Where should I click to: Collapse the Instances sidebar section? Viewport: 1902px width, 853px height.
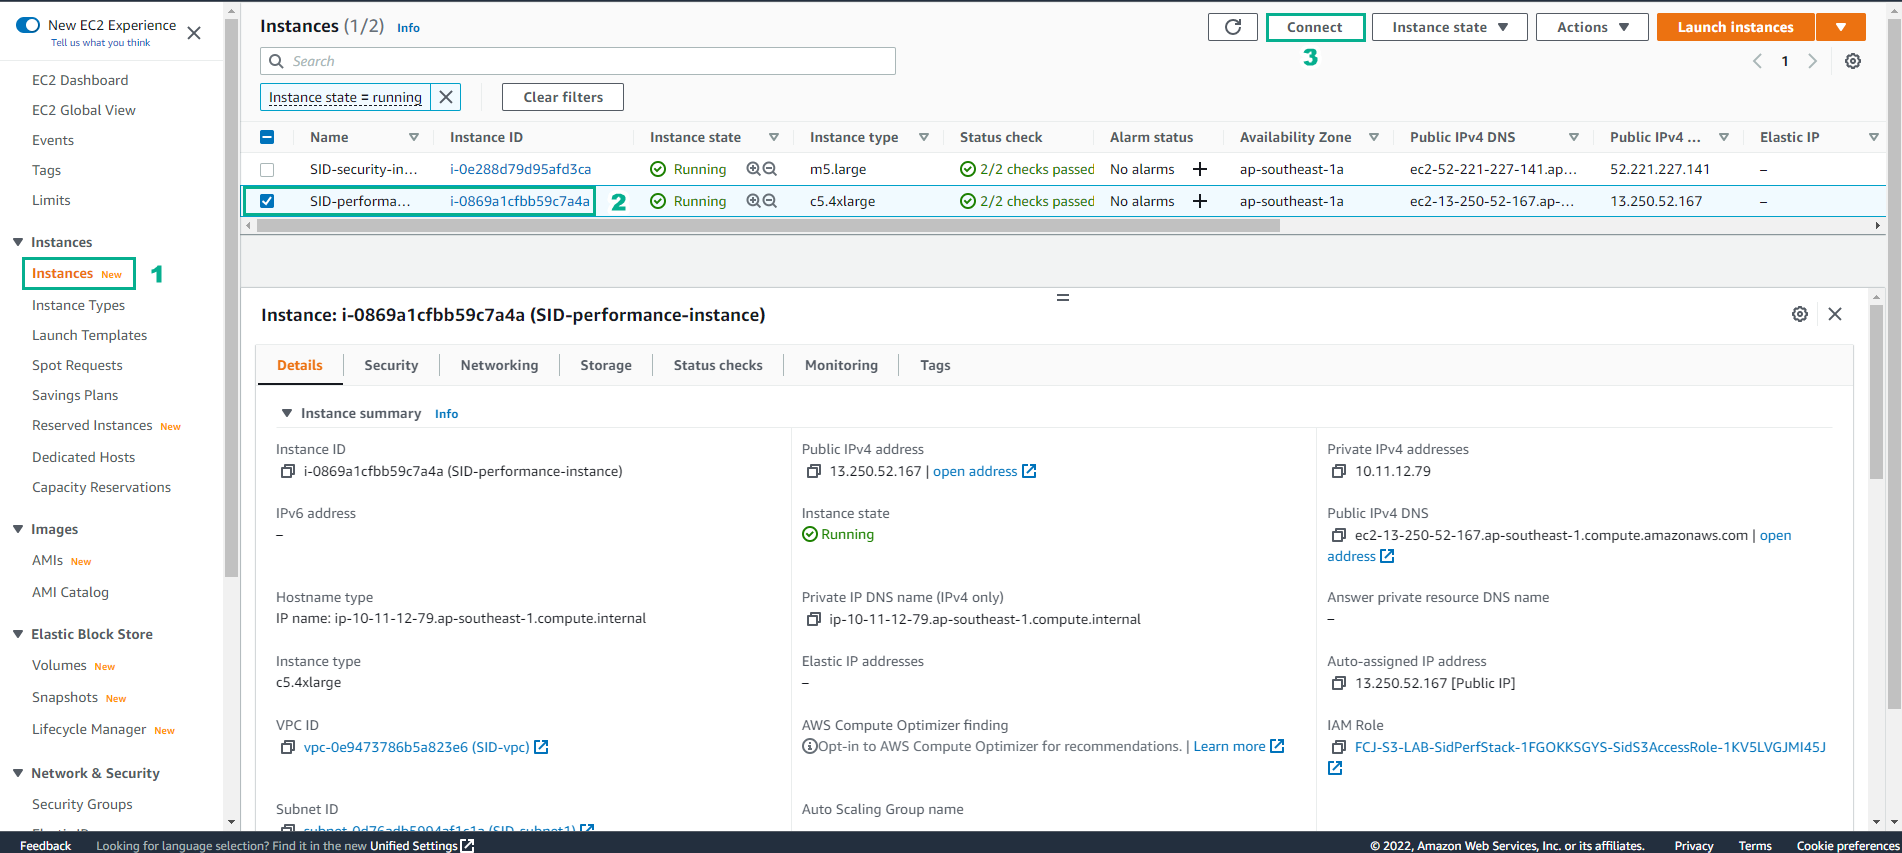[18, 242]
